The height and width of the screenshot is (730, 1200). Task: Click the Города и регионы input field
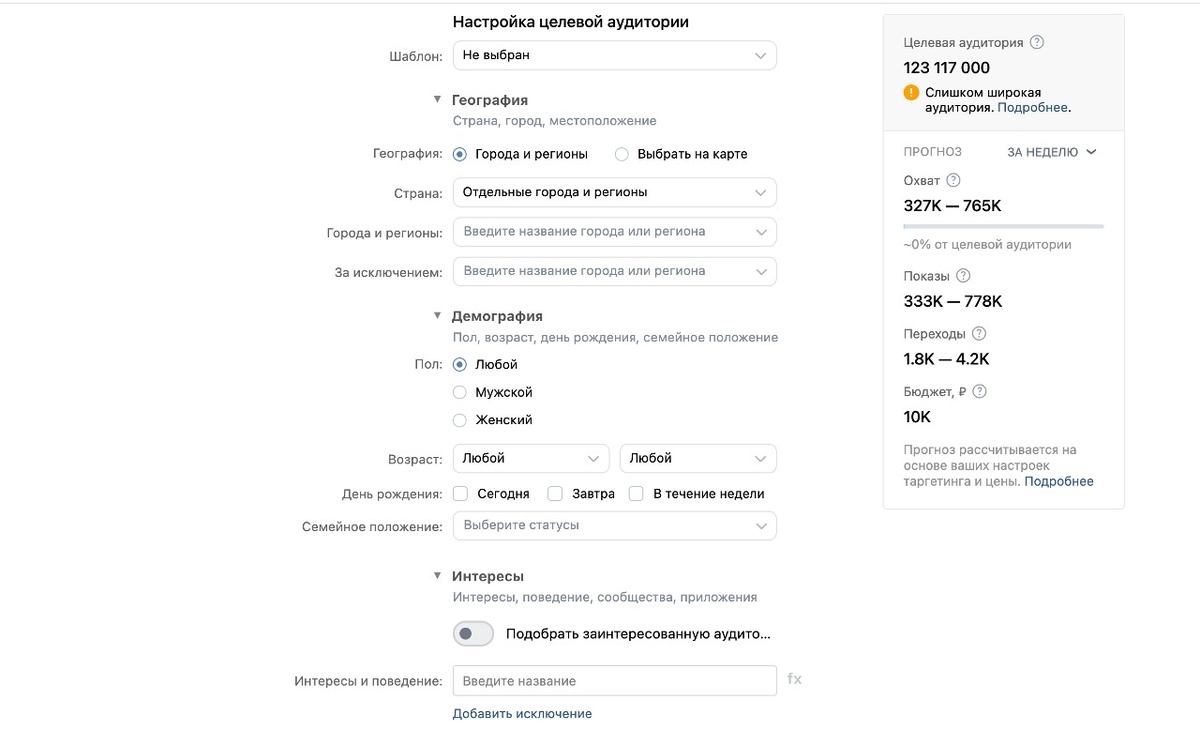pos(614,231)
